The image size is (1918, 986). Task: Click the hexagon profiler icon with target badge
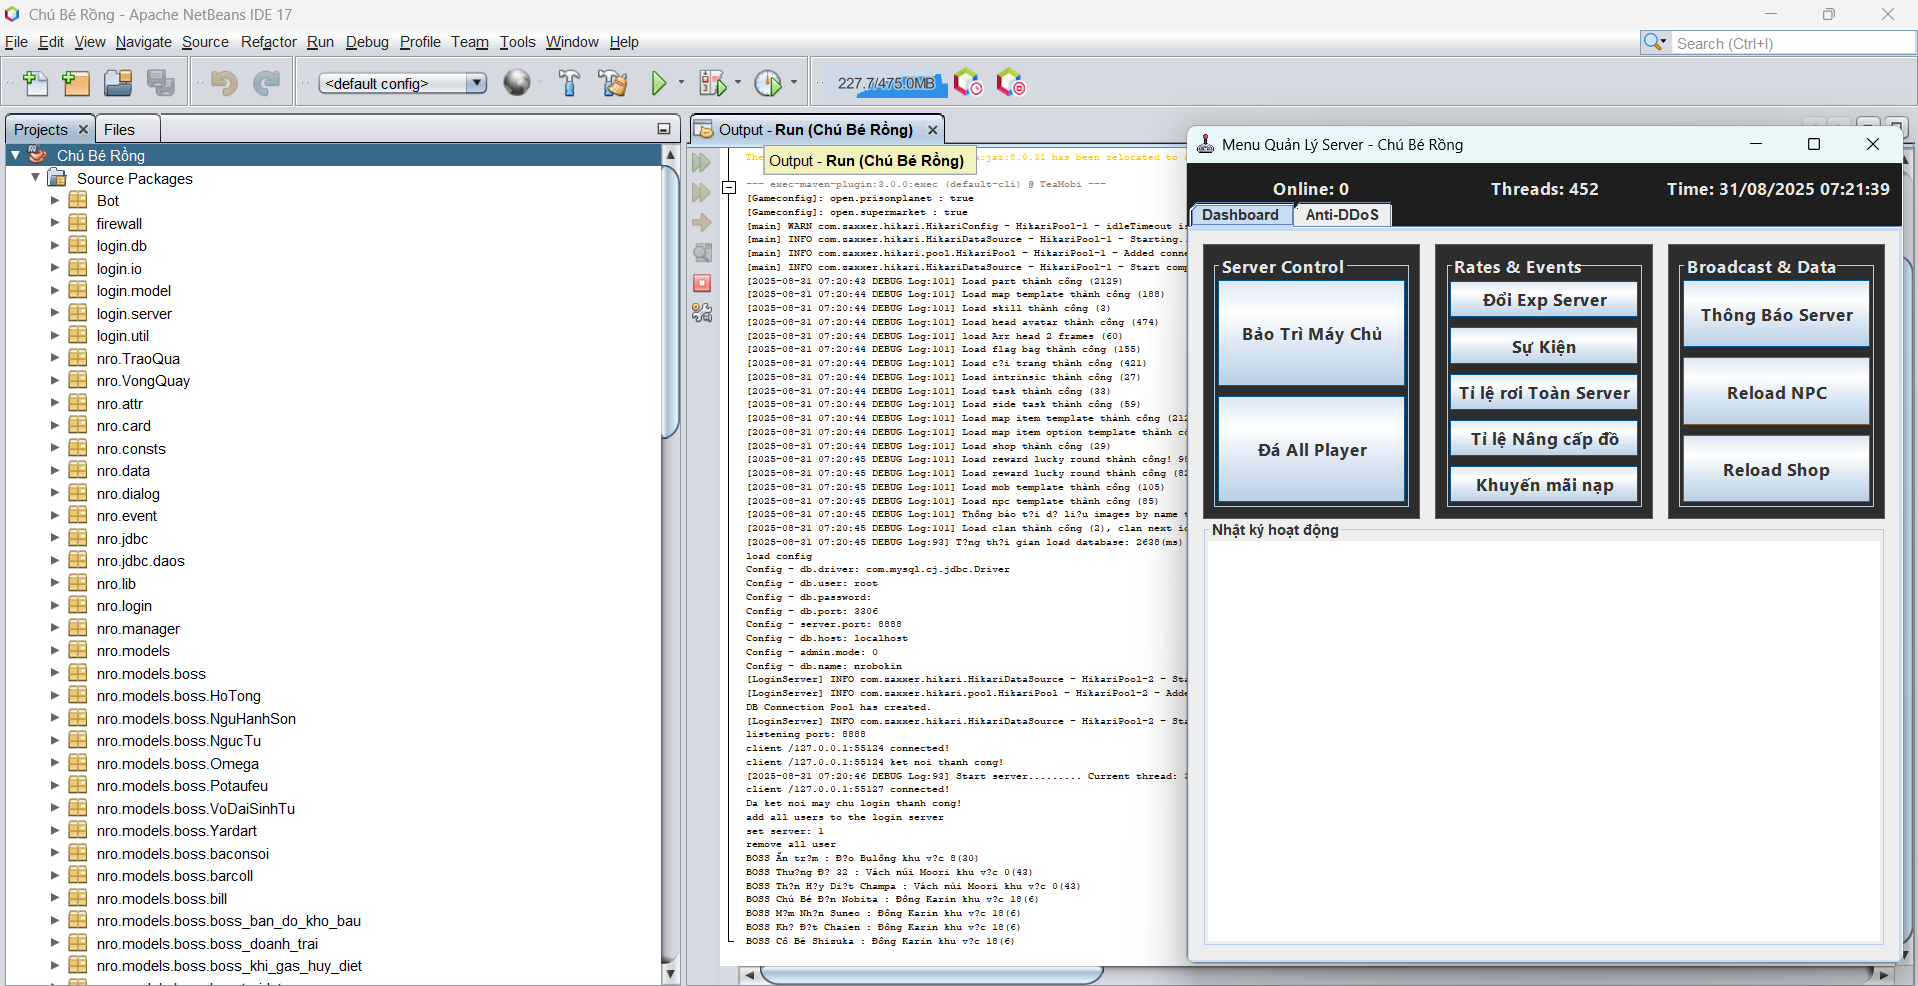[x=1011, y=82]
